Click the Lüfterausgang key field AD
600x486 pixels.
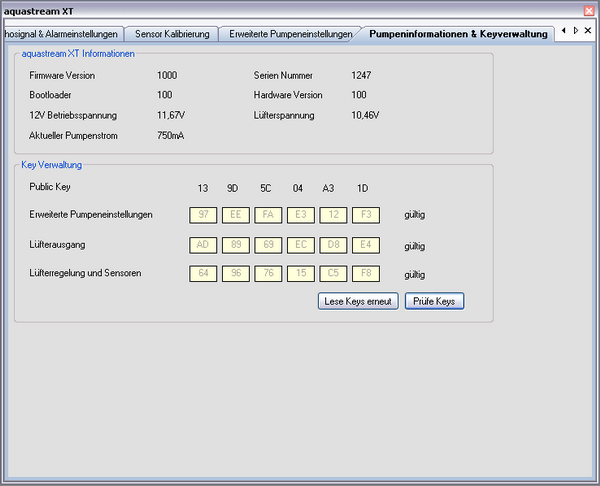coord(203,245)
